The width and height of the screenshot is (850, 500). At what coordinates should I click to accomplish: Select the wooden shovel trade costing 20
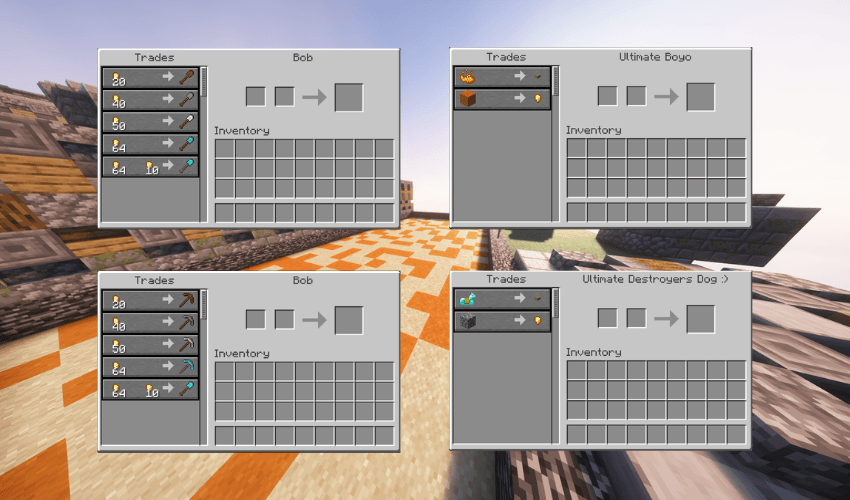point(151,78)
